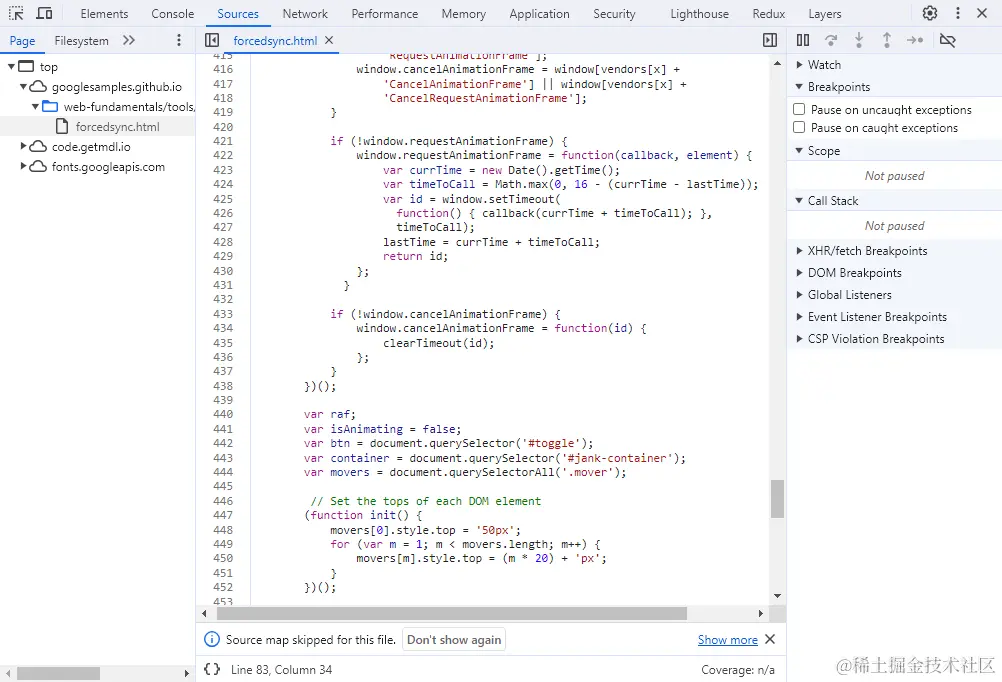
Task: Click the fonts.googleapis.com cloud icon
Action: (x=38, y=166)
